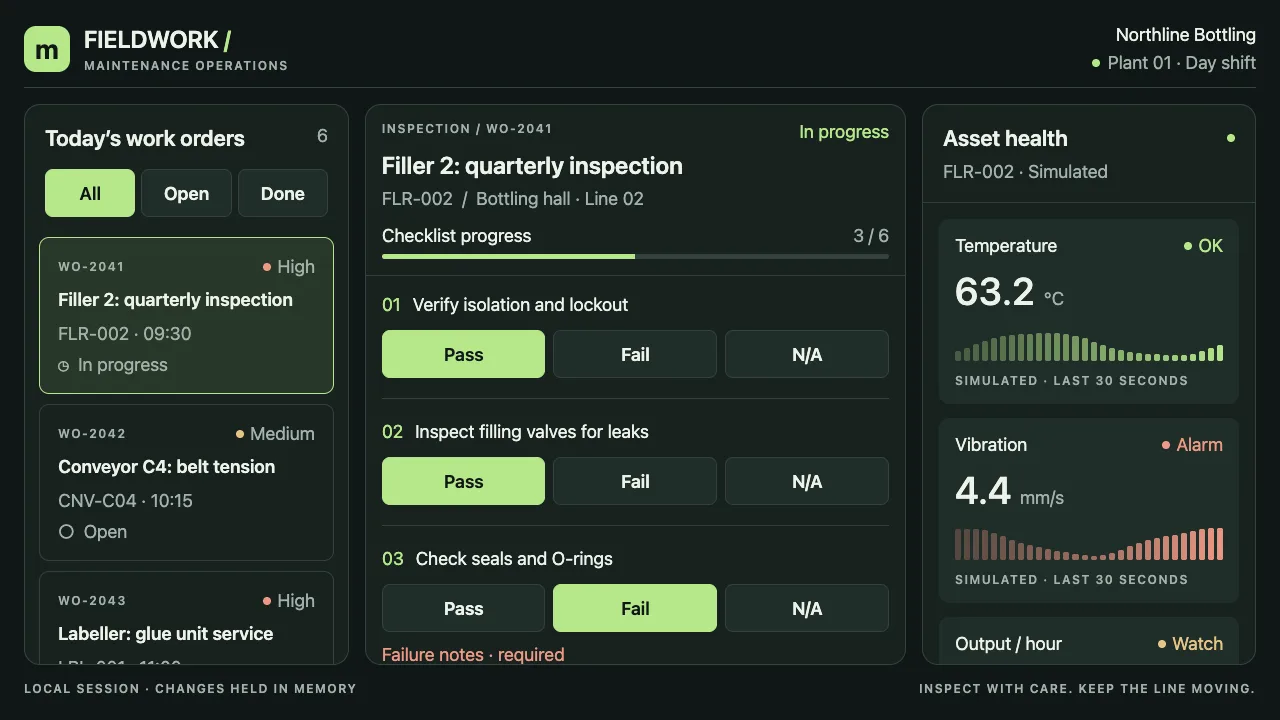This screenshot has width=1280, height=720.
Task: Click the Vibration sparkline chart
Action: (1089, 544)
